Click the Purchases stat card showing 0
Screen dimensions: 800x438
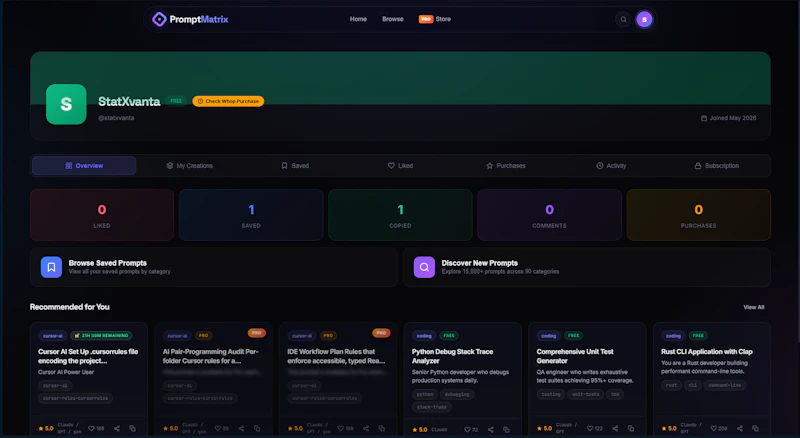[x=698, y=215]
